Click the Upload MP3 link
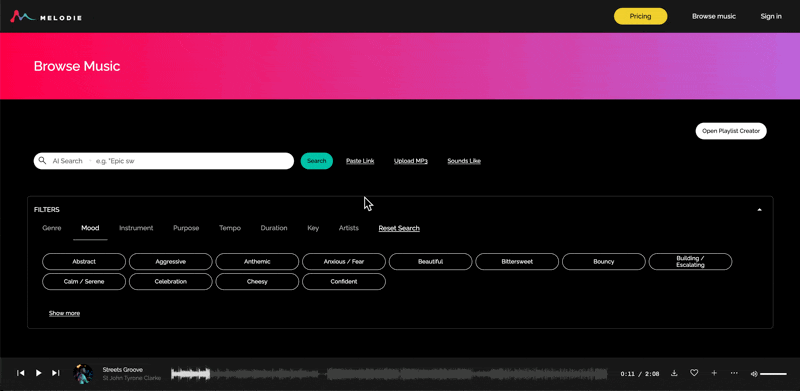 411,161
